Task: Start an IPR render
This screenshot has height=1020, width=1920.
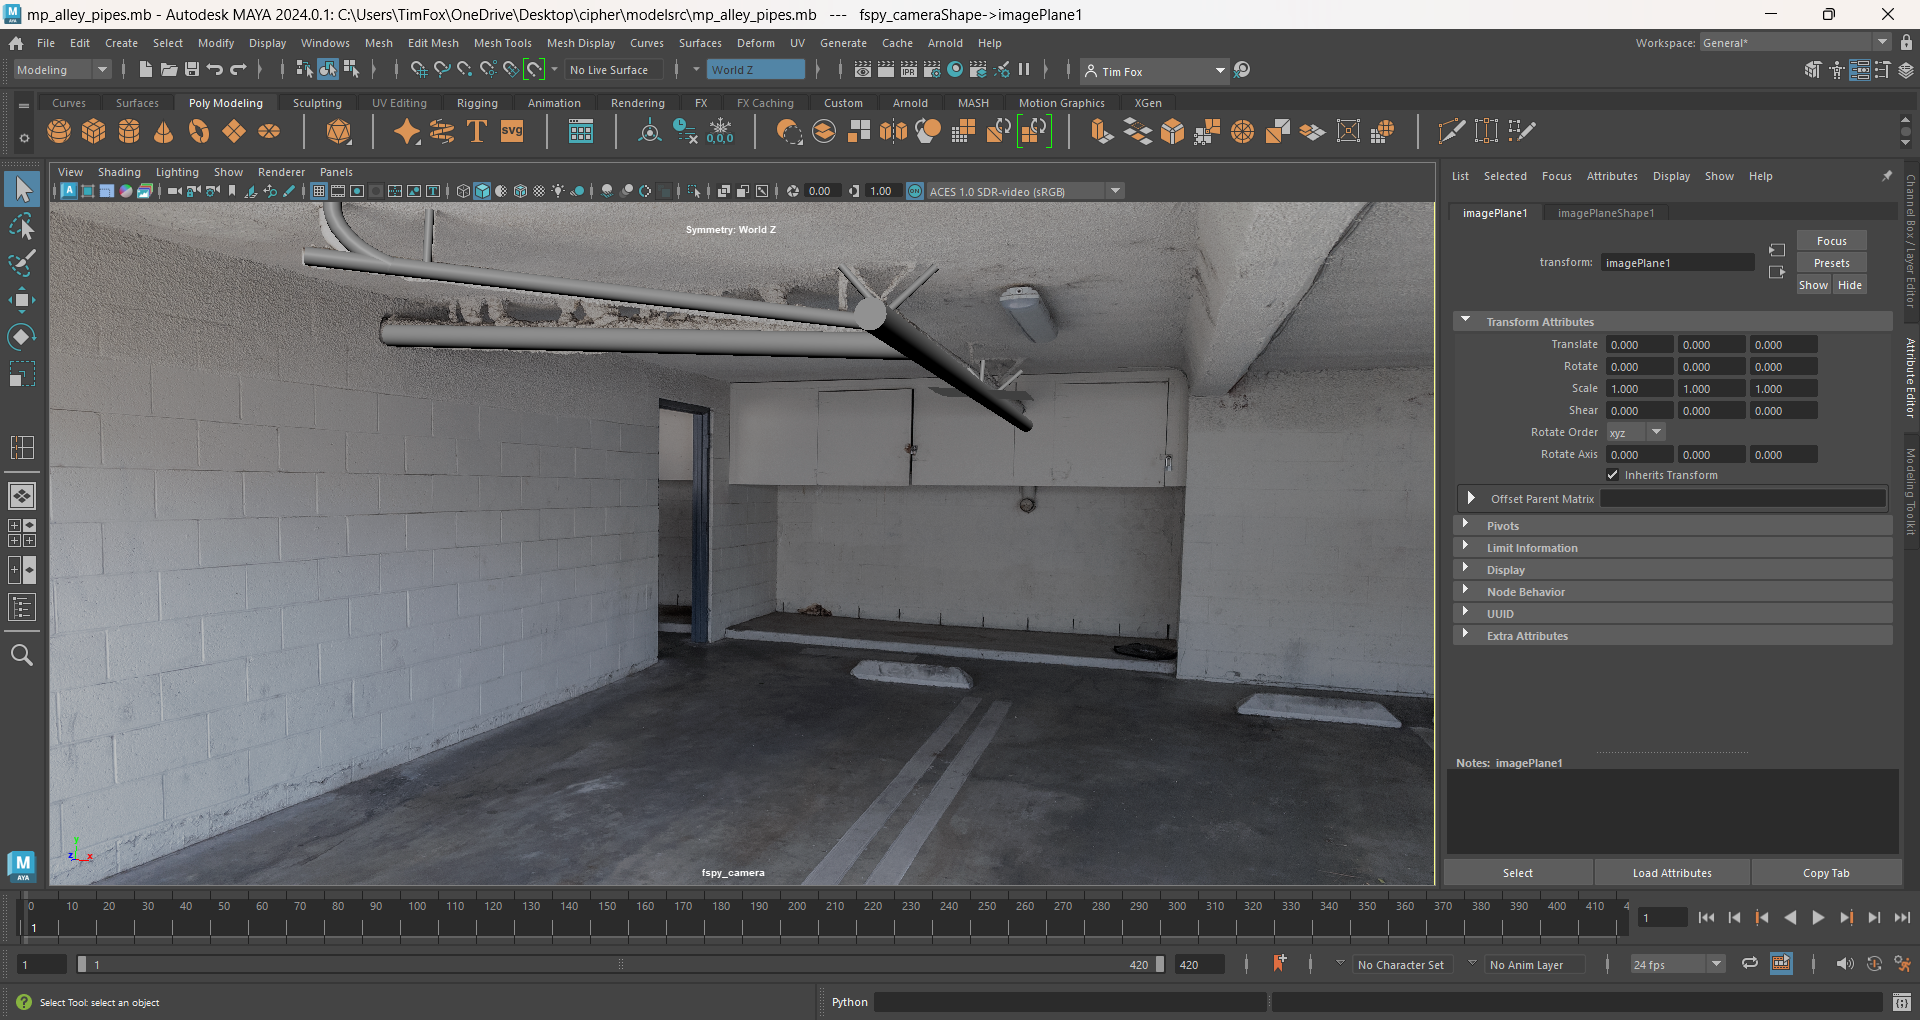Action: tap(908, 70)
